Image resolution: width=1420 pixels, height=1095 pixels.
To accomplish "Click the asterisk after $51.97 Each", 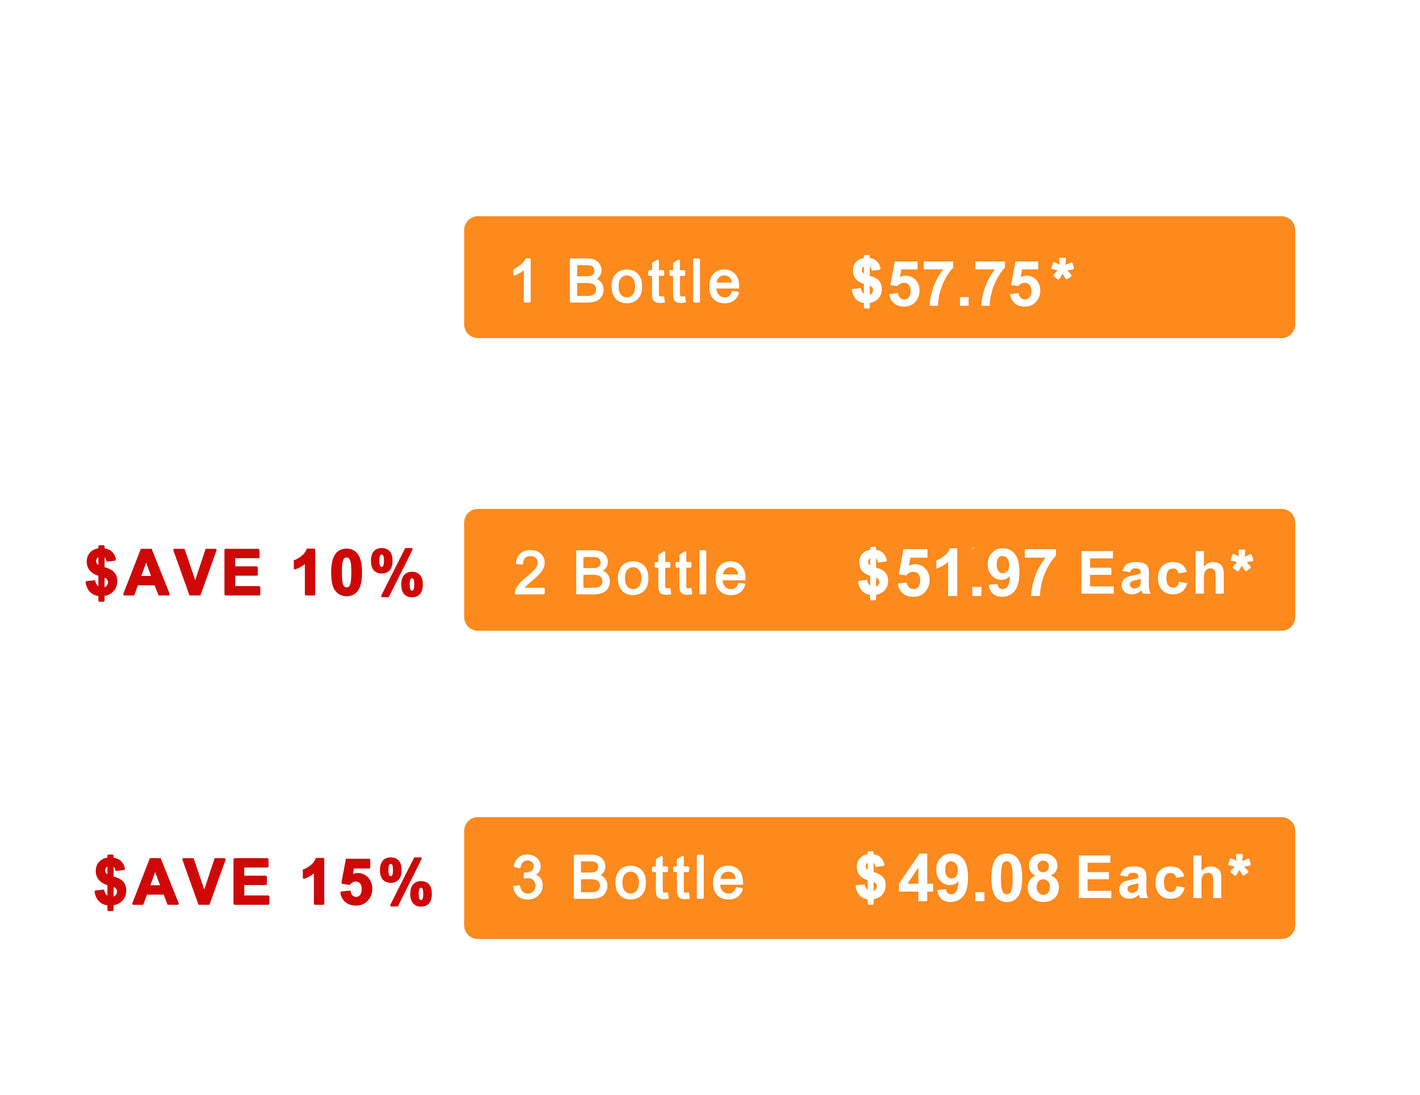I will pyautogui.click(x=1241, y=563).
